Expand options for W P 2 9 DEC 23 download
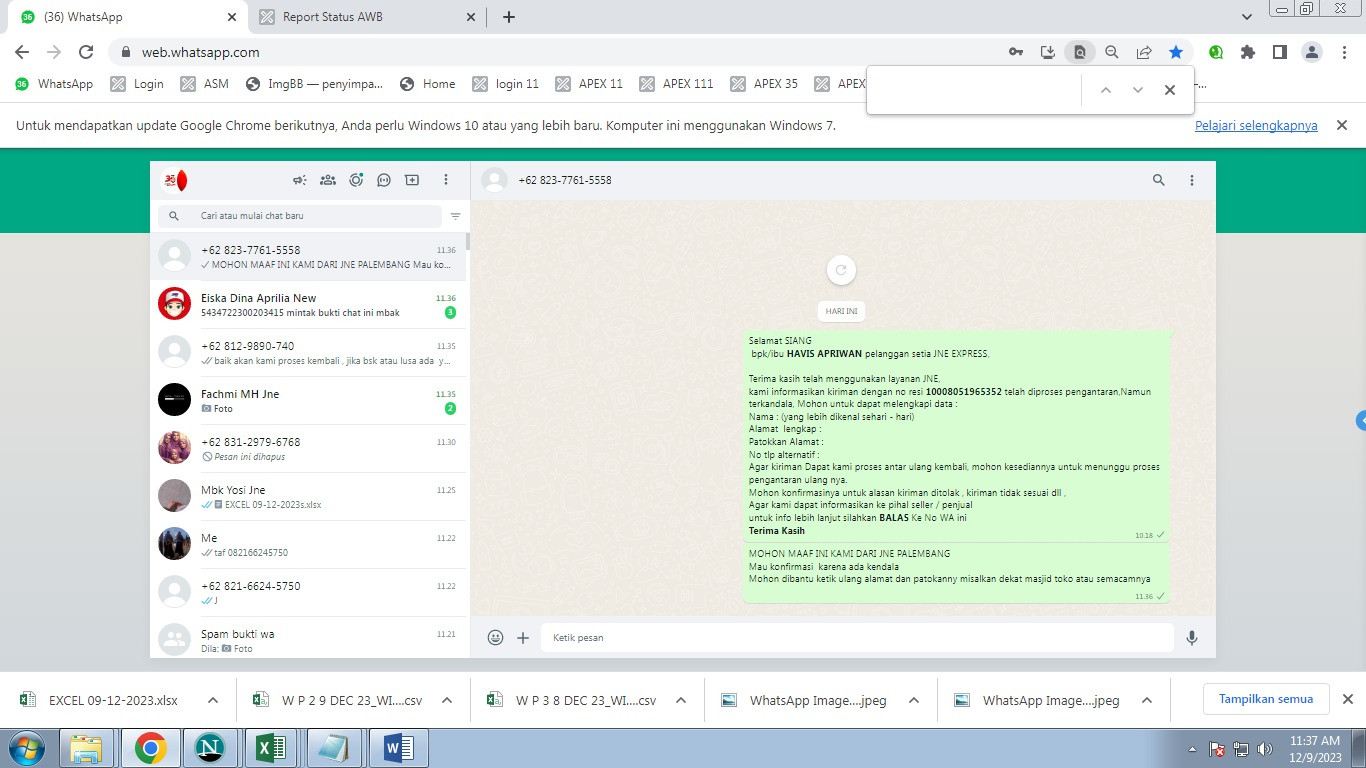1366x768 pixels. point(447,700)
